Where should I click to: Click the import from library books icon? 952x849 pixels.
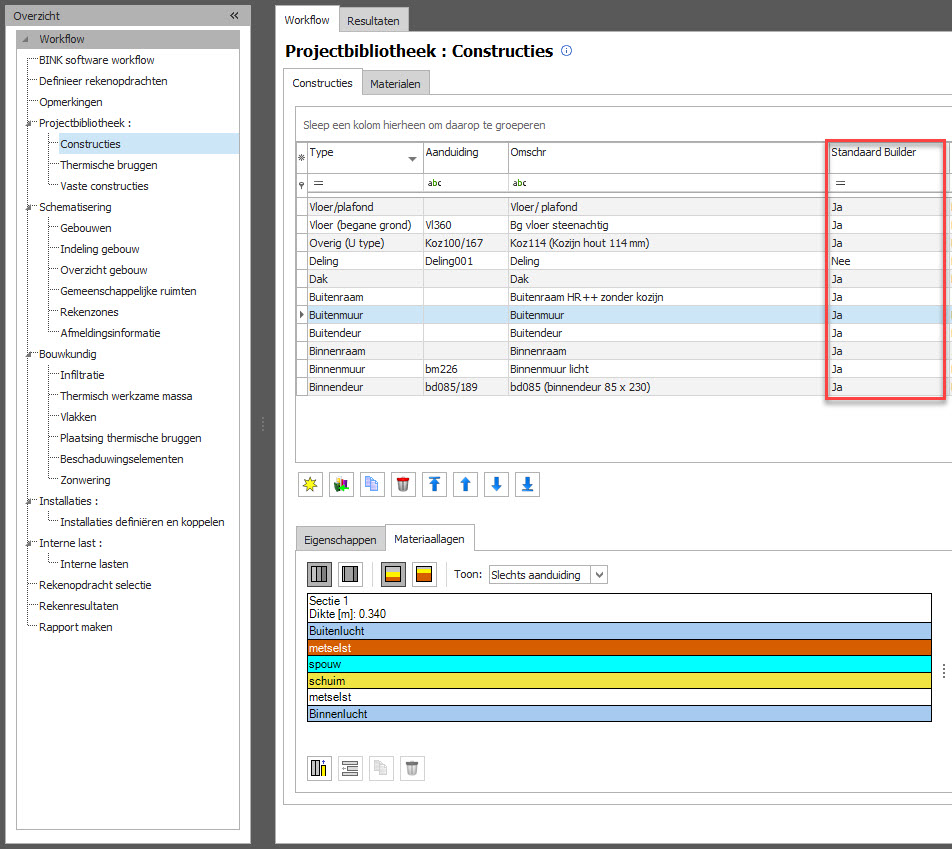342,485
